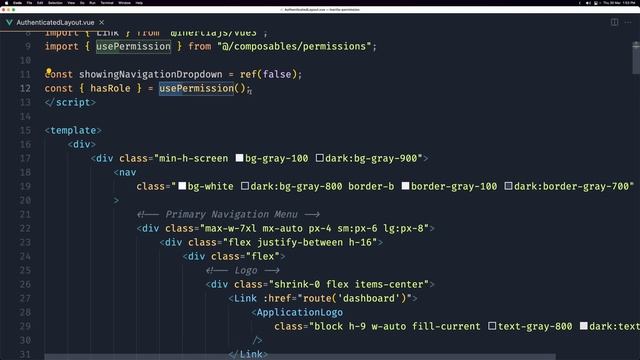Screen dimensions: 640x360
Task: Open the Apple menu
Action: click(x=6, y=3)
